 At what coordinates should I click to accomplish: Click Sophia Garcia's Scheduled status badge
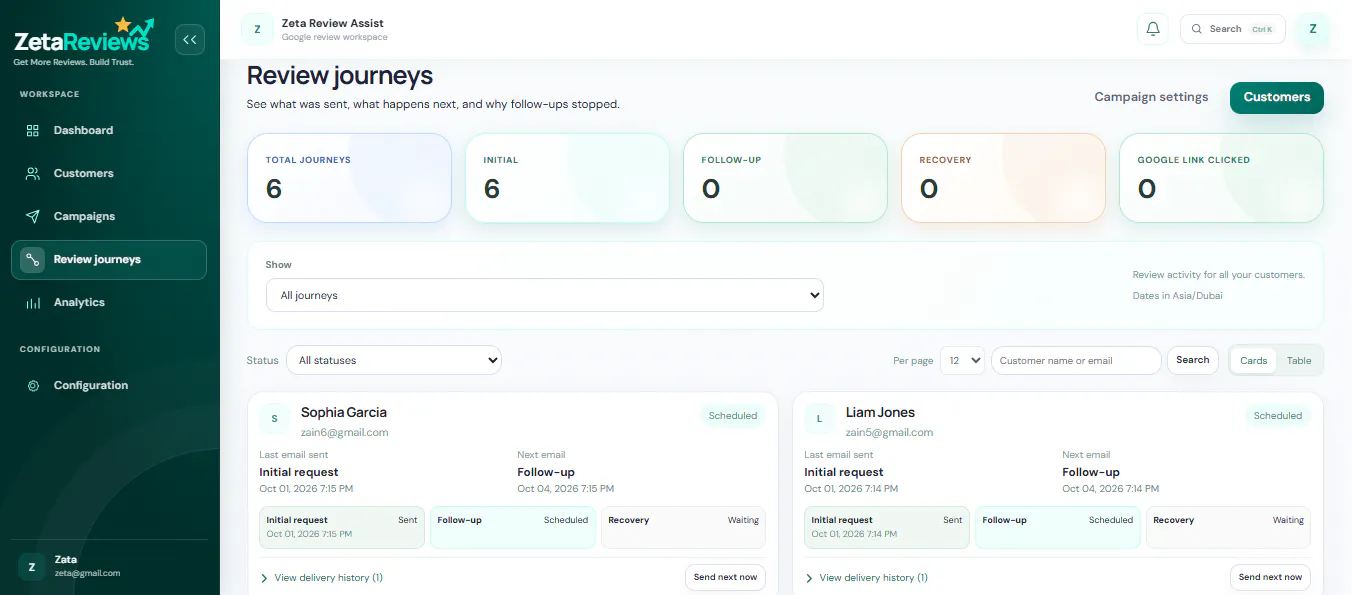[733, 416]
